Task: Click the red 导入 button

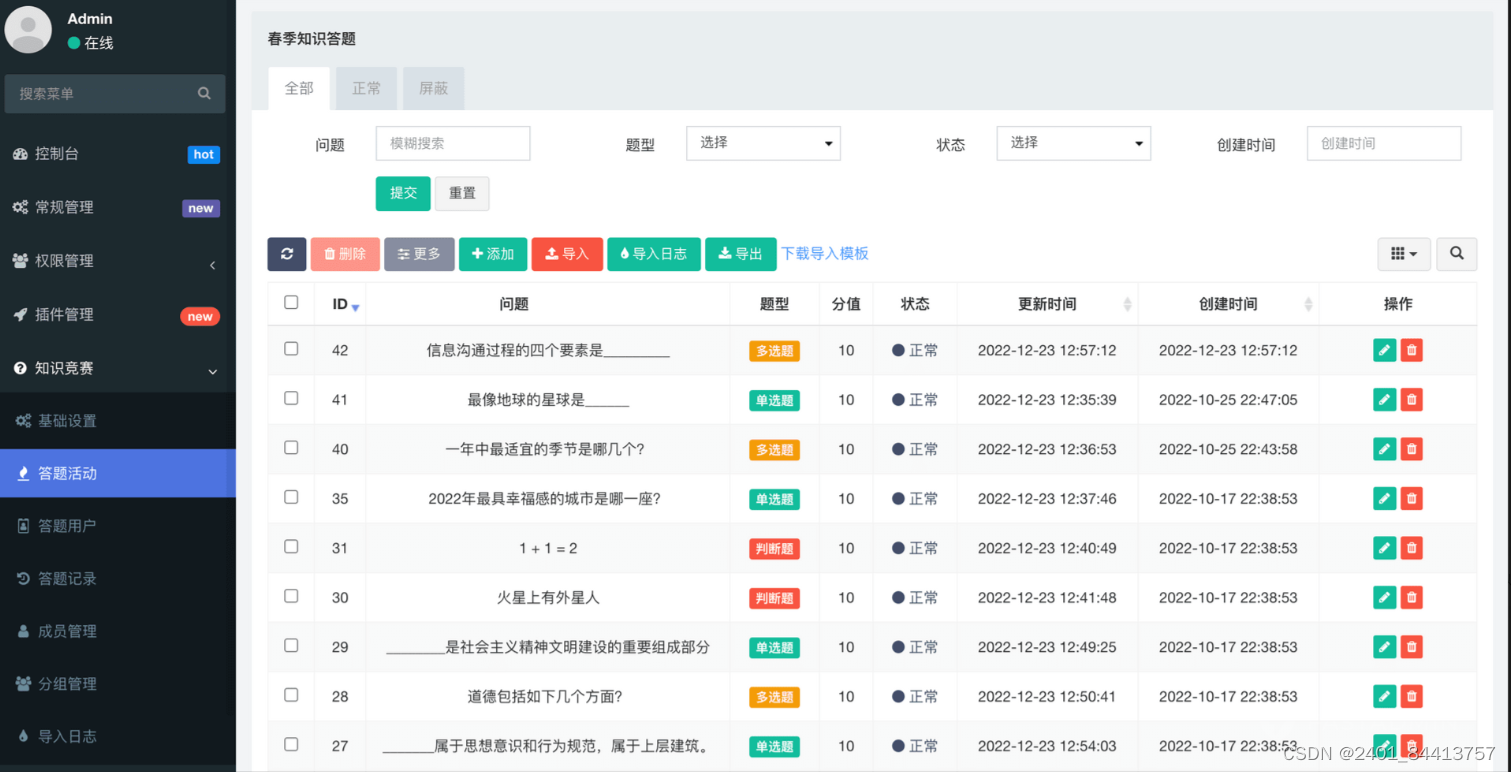Action: (x=567, y=254)
